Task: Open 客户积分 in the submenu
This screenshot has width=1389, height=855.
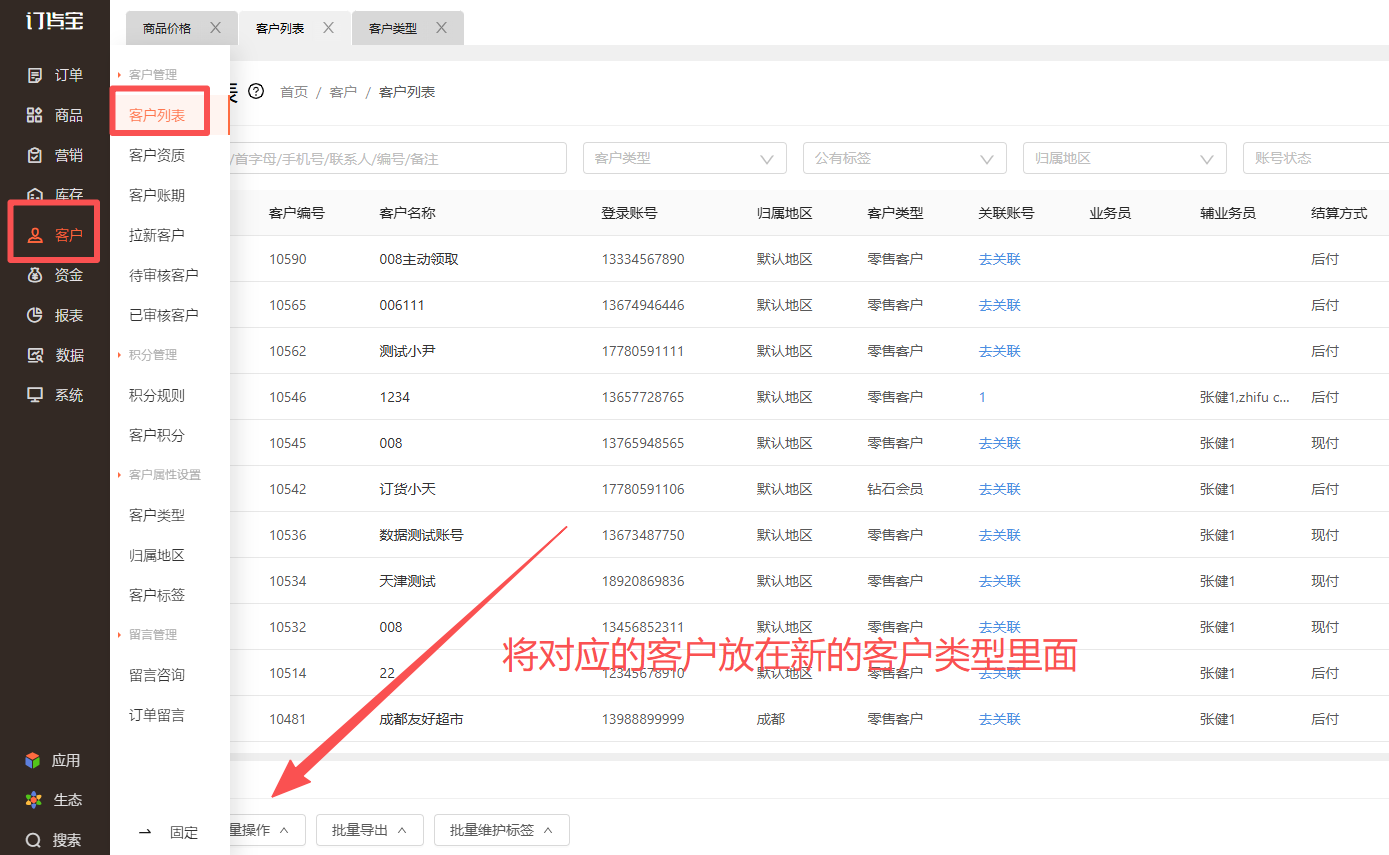Action: coord(157,435)
